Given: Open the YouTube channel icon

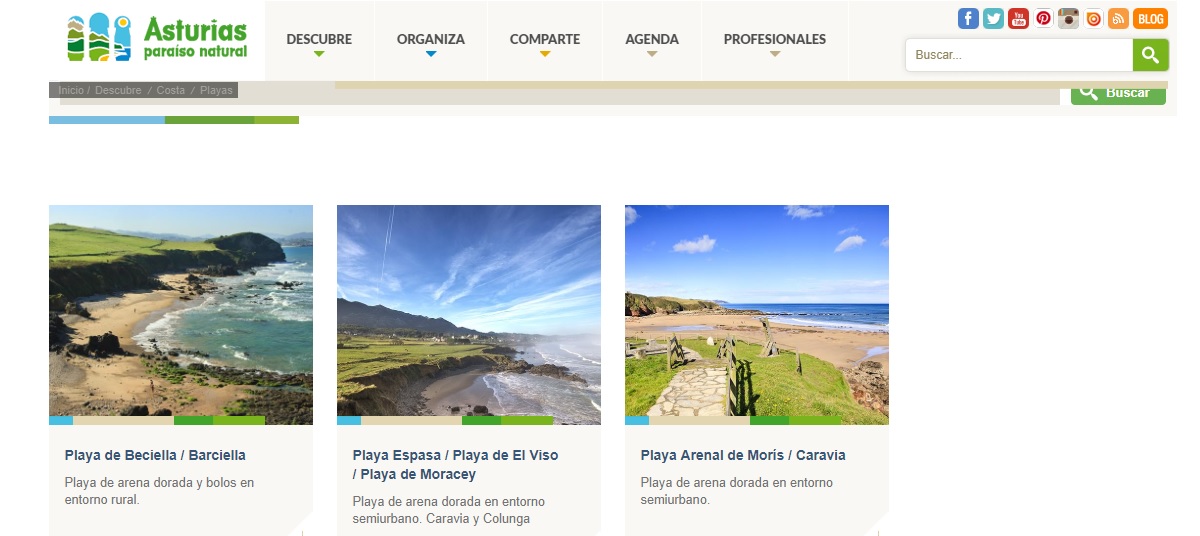Looking at the screenshot, I should [x=1018, y=18].
